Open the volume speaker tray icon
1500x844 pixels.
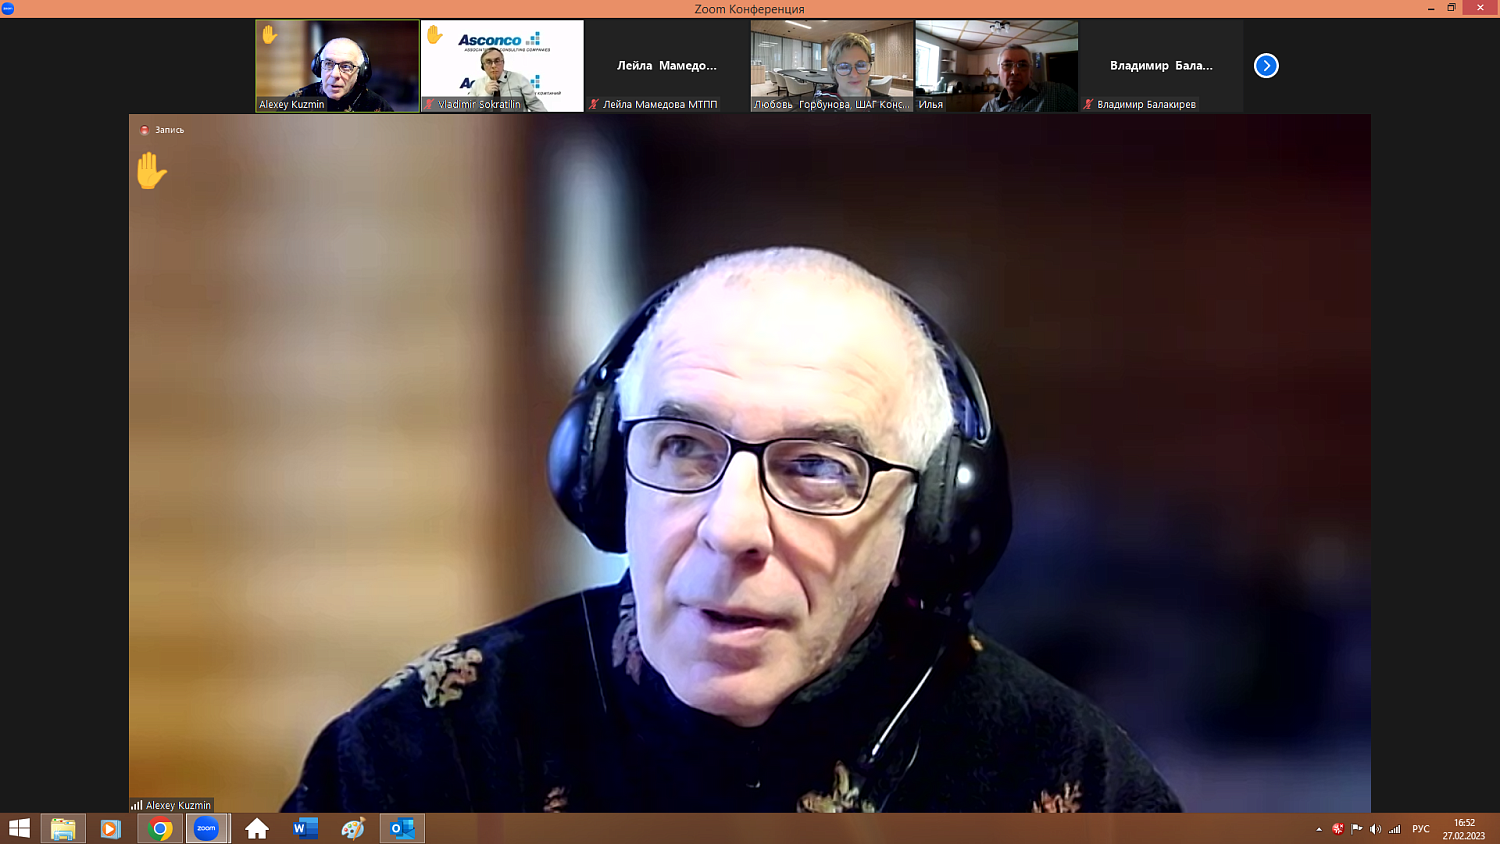pyautogui.click(x=1376, y=829)
